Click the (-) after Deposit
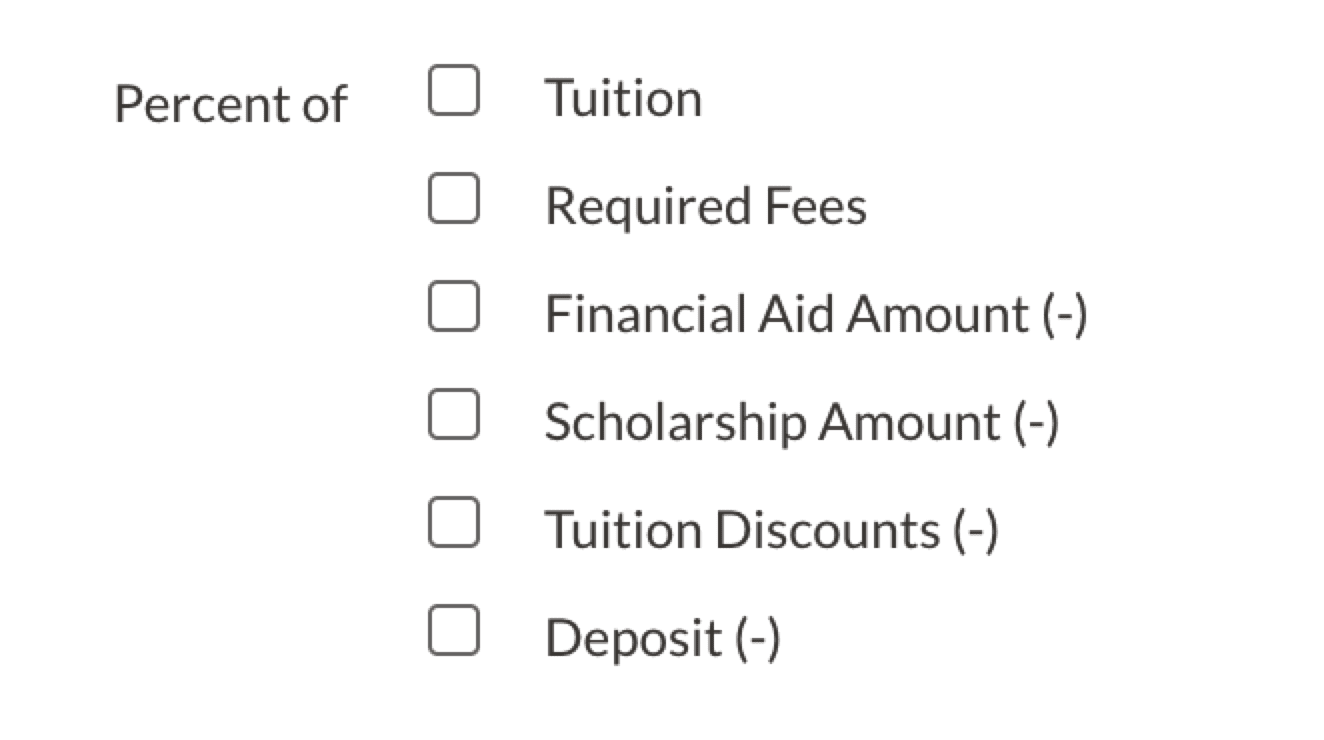 click(757, 638)
